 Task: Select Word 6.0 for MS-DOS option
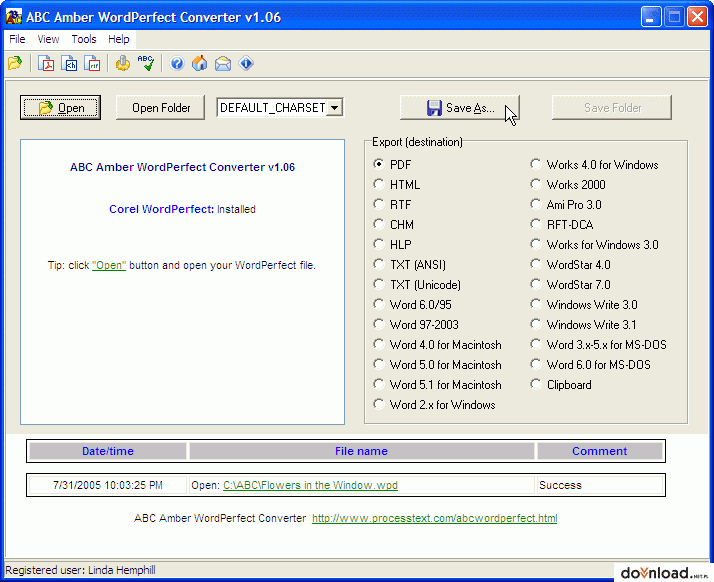pyautogui.click(x=591, y=365)
